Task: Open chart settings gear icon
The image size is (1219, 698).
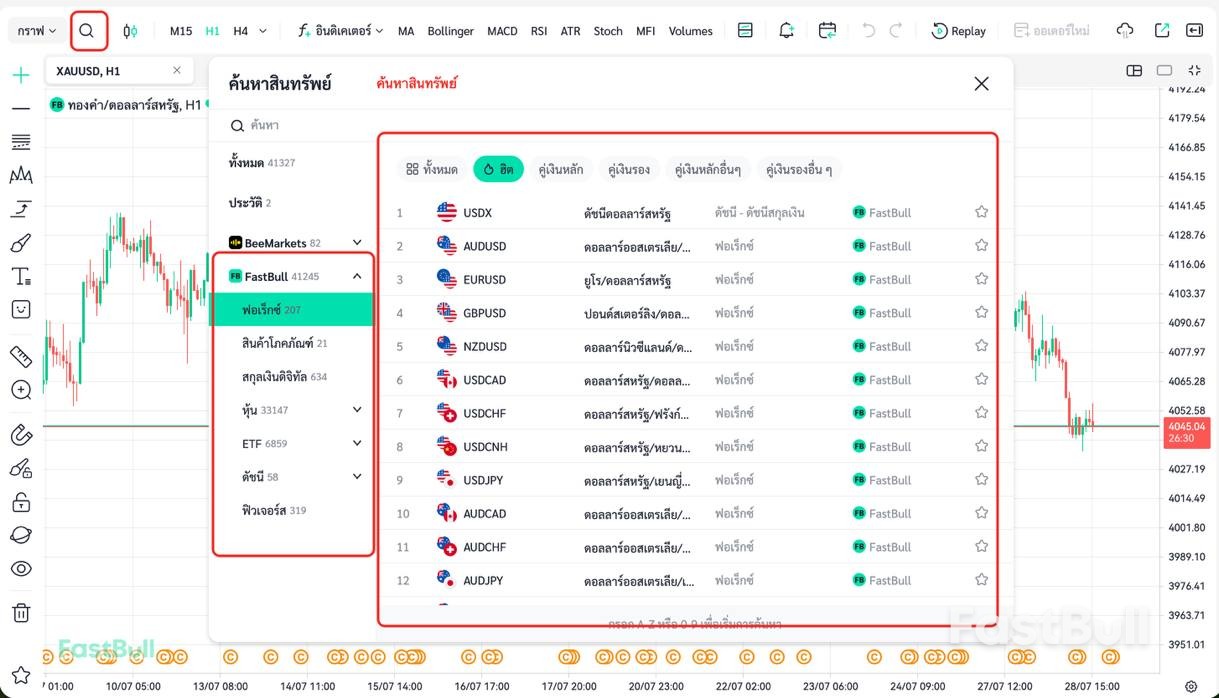Action: tap(1191, 687)
